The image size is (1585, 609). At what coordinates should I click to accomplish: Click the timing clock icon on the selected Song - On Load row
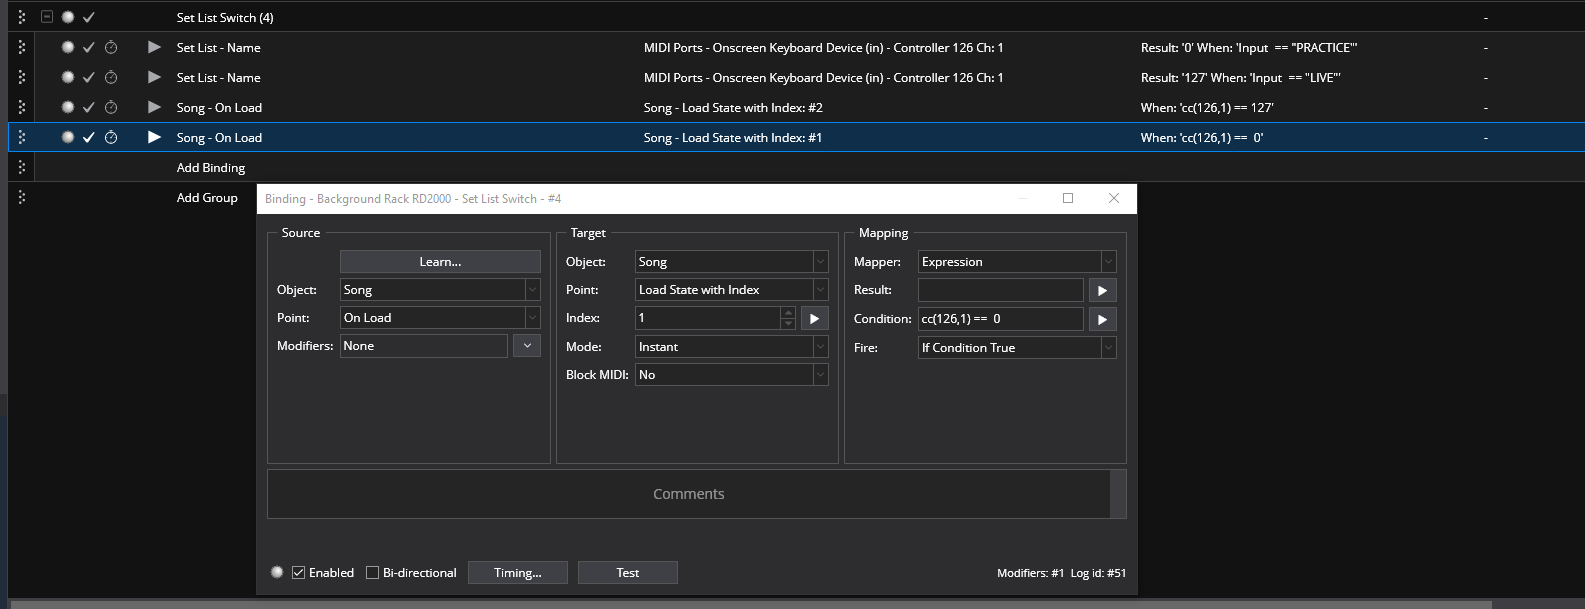pos(111,137)
